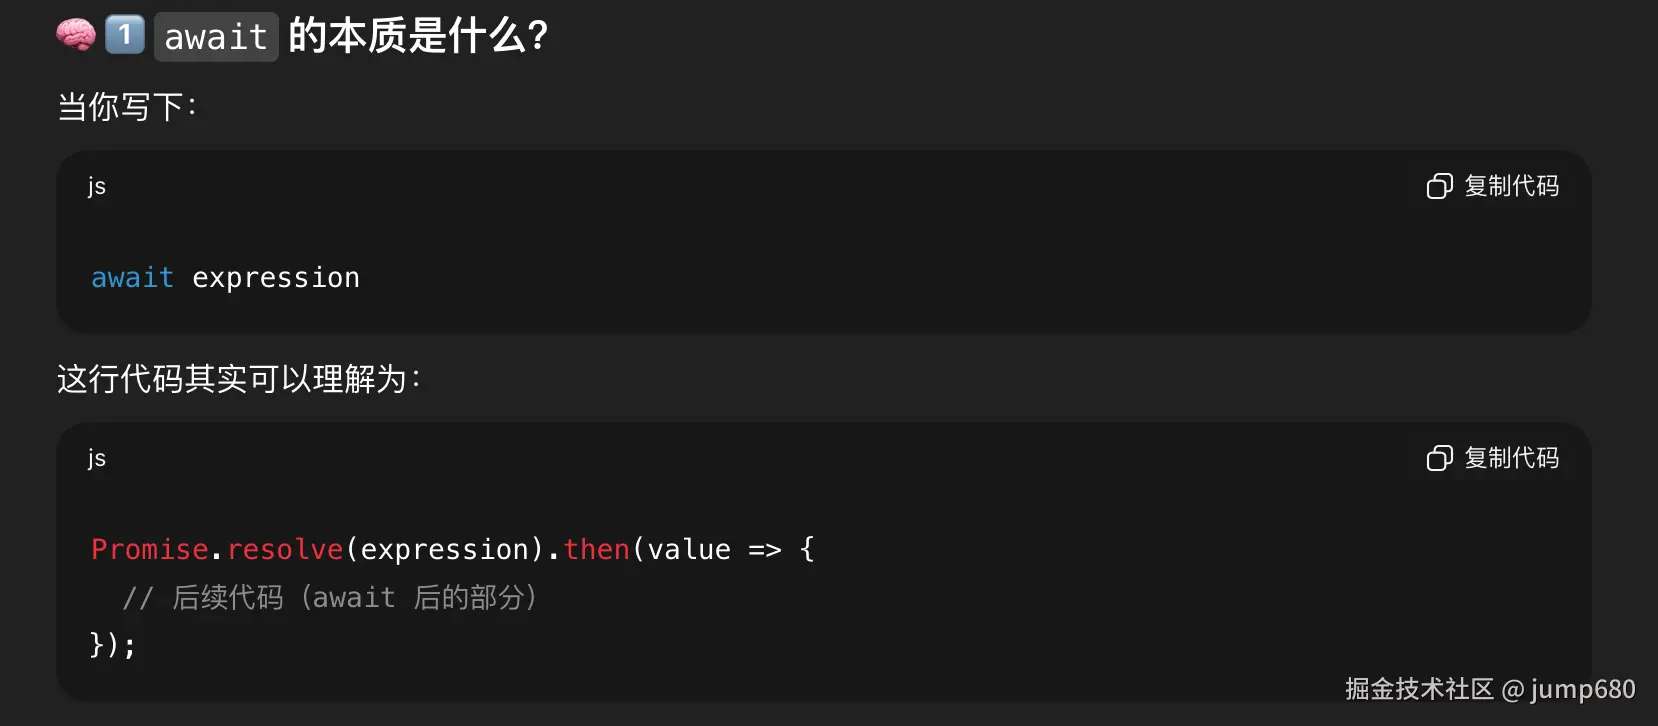Click the js language label of the first block
1658x726 pixels.
[97, 186]
